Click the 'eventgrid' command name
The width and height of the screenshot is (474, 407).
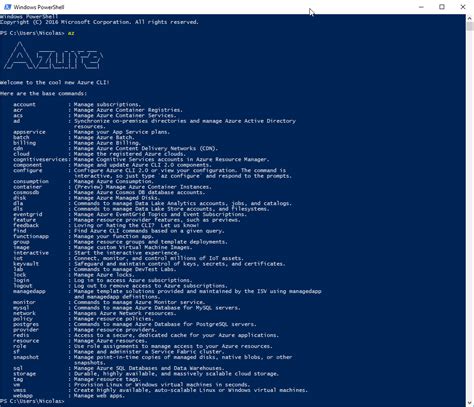point(28,214)
